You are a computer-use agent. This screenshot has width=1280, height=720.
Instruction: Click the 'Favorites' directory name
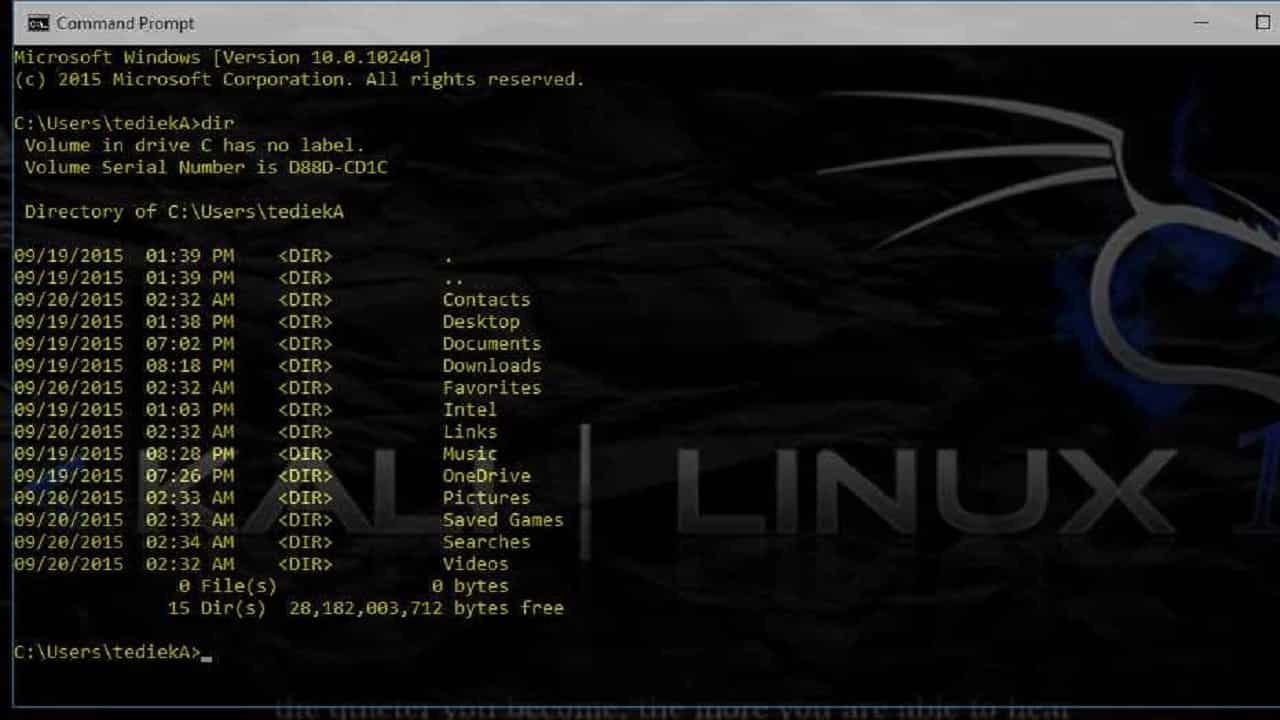492,387
